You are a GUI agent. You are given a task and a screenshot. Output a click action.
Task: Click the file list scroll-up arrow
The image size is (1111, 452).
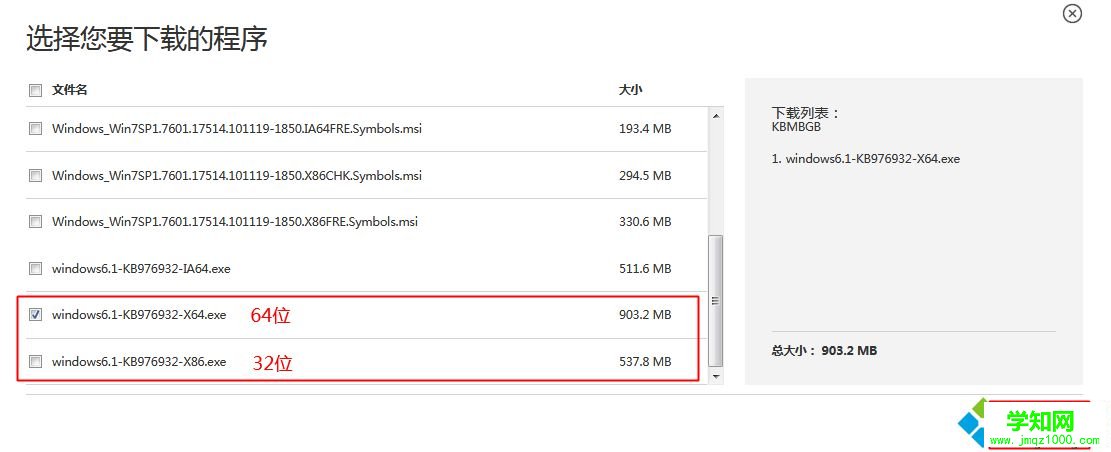[715, 116]
